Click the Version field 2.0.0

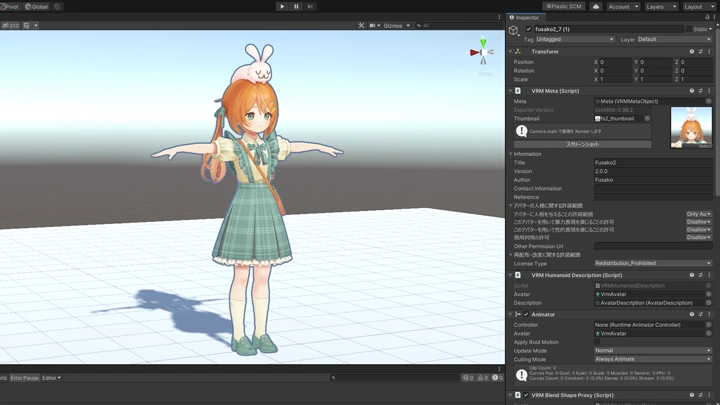click(653, 171)
